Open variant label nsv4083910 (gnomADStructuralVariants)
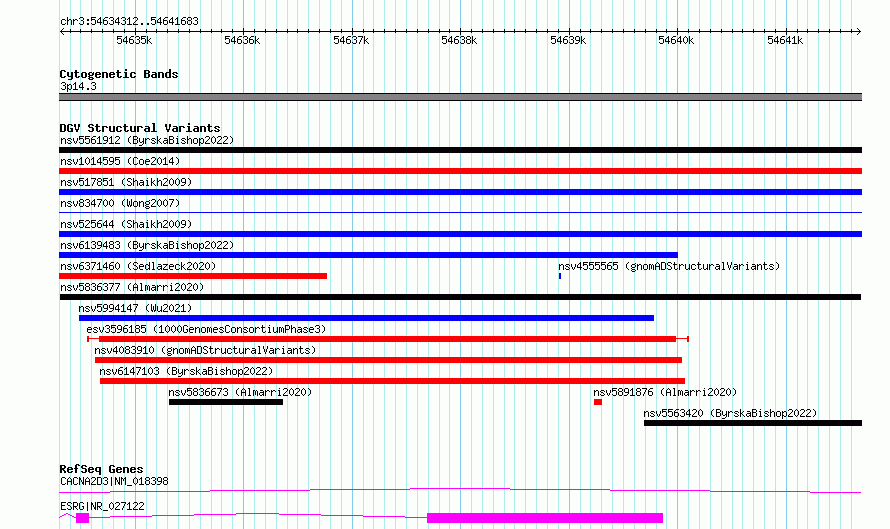Screen dimensions: 890x529 point(205,350)
